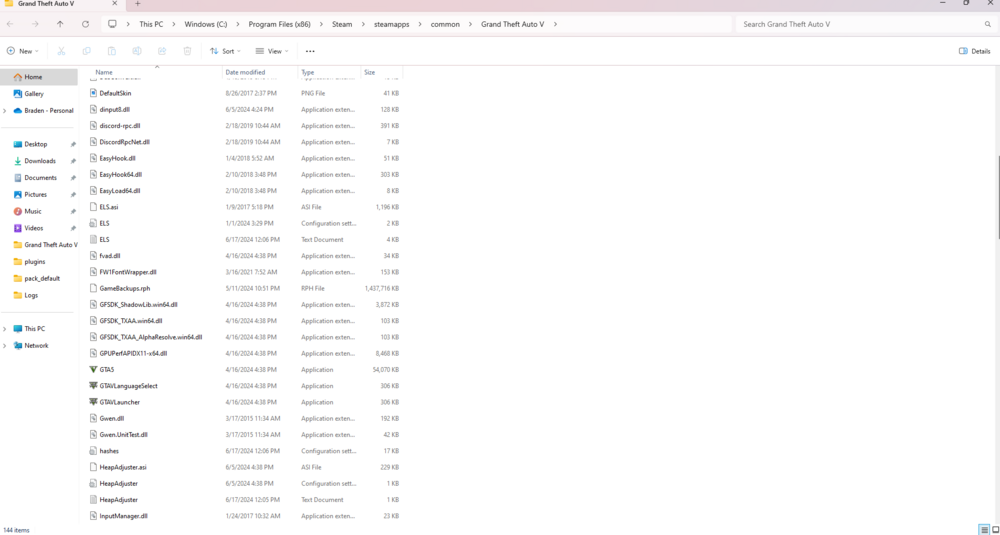Image resolution: width=1000 pixels, height=535 pixels.
Task: Click the Share toolbar icon
Action: pos(162,51)
